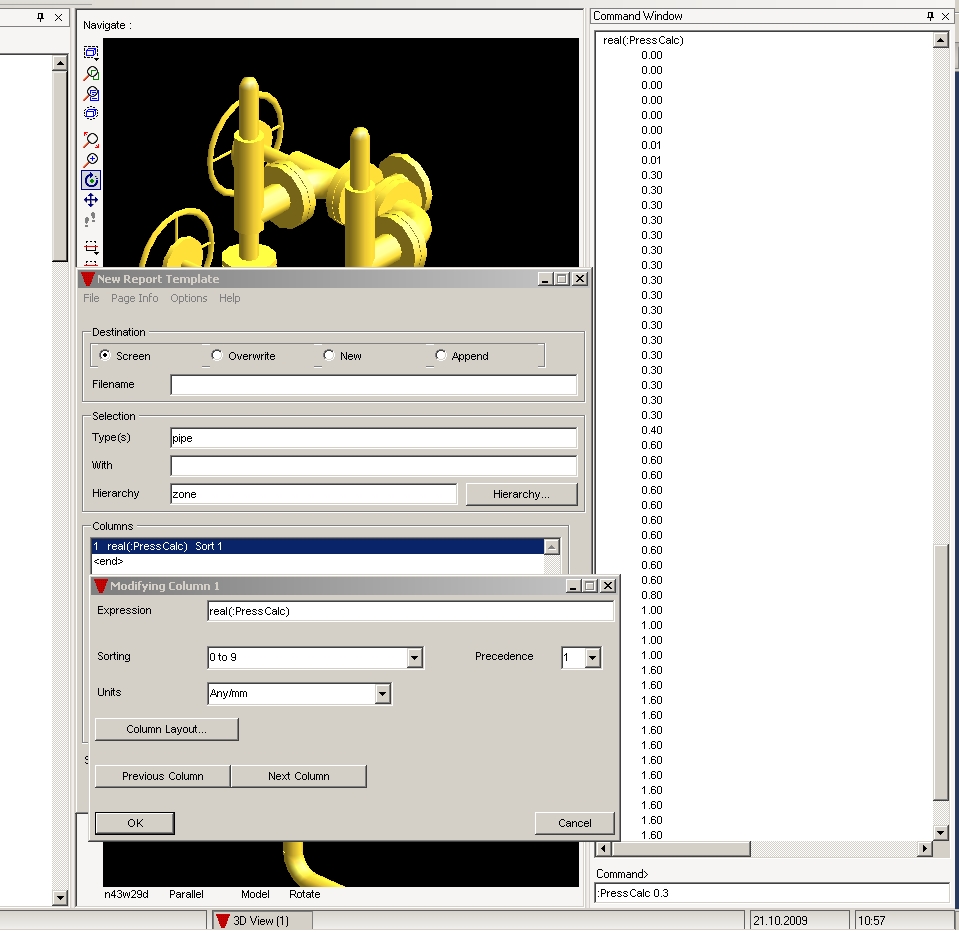Minimize the Modifying Column 1 dialog

click(x=573, y=586)
